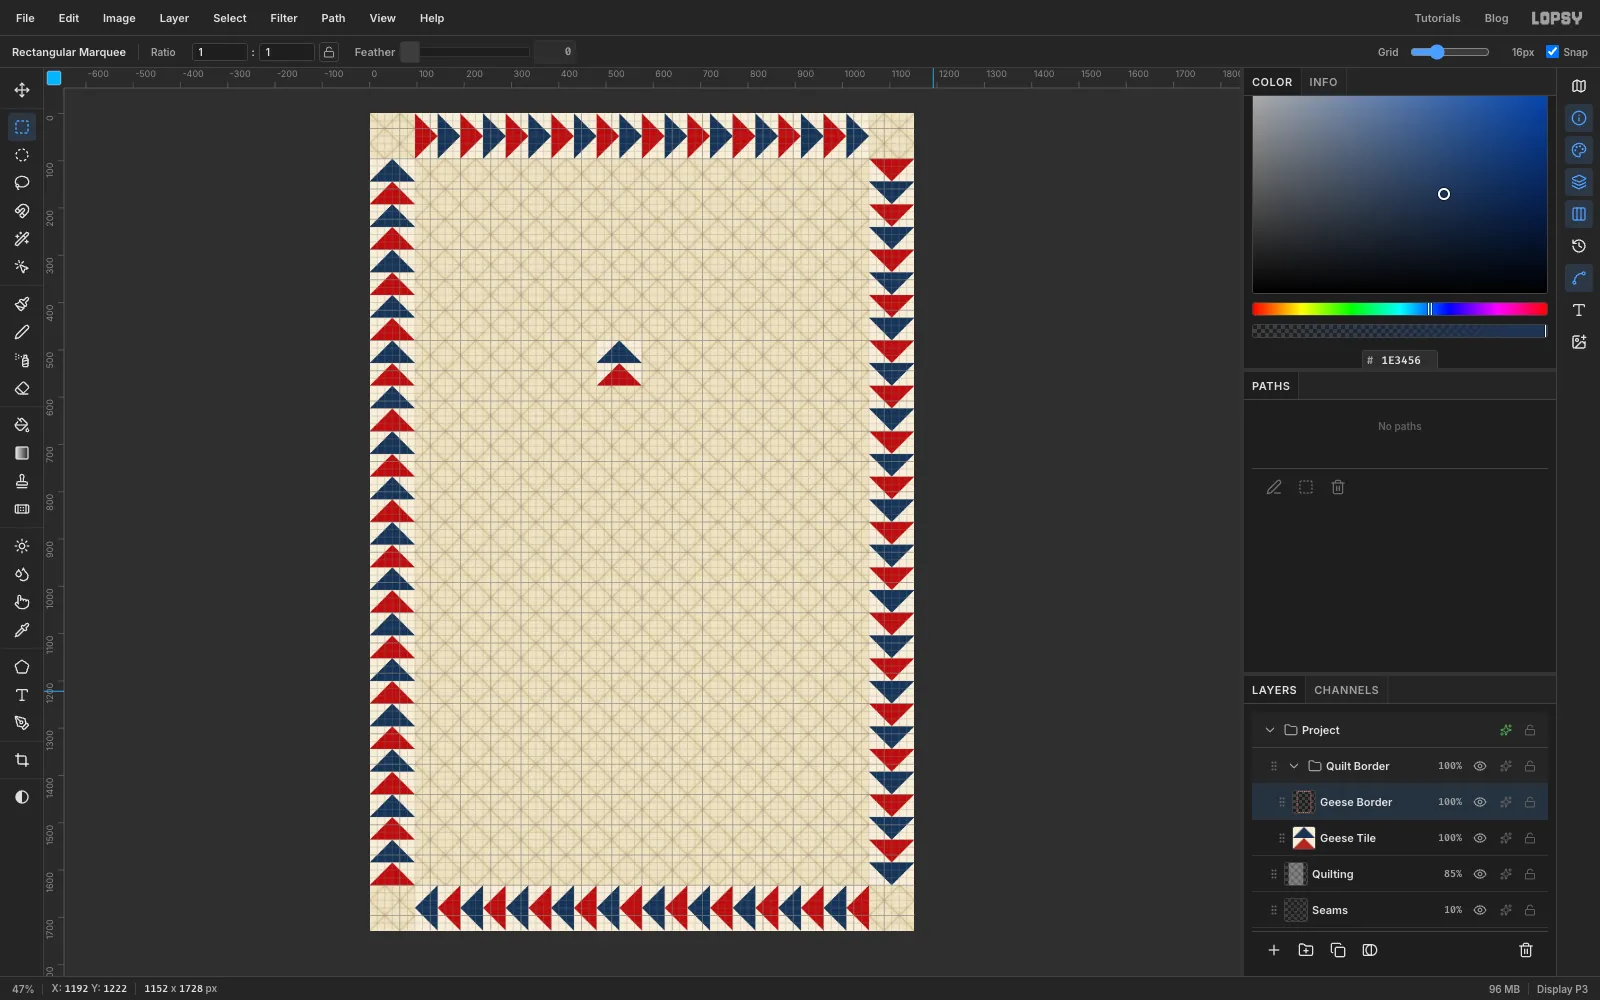The width and height of the screenshot is (1600, 1000).
Task: Hide the Geese Tile layer
Action: pos(1480,838)
